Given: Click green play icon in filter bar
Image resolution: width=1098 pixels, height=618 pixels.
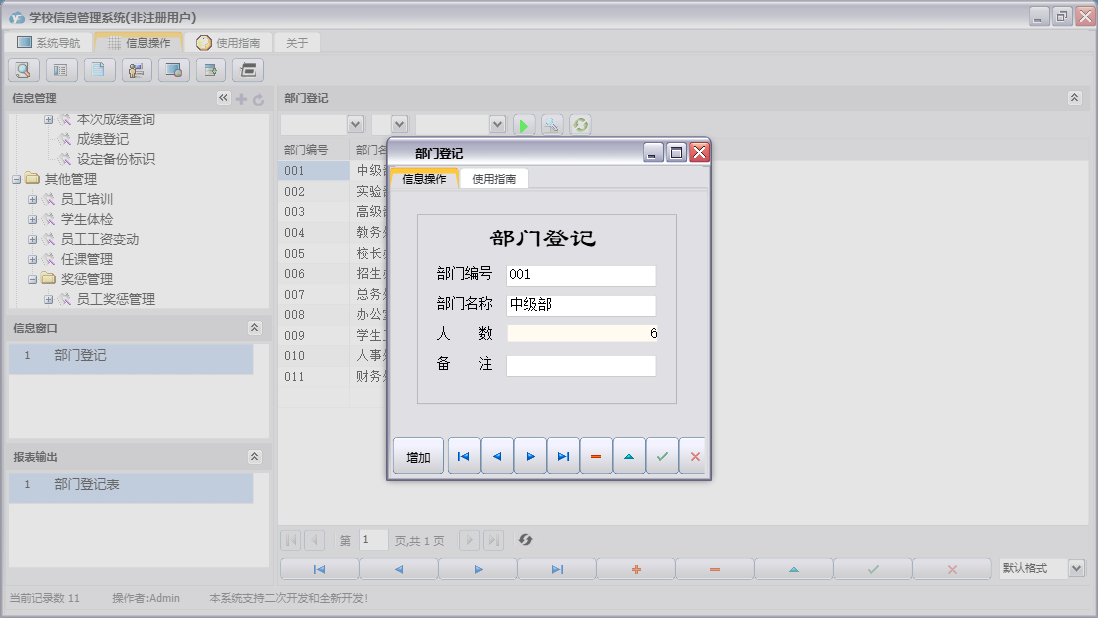Looking at the screenshot, I should click(524, 125).
